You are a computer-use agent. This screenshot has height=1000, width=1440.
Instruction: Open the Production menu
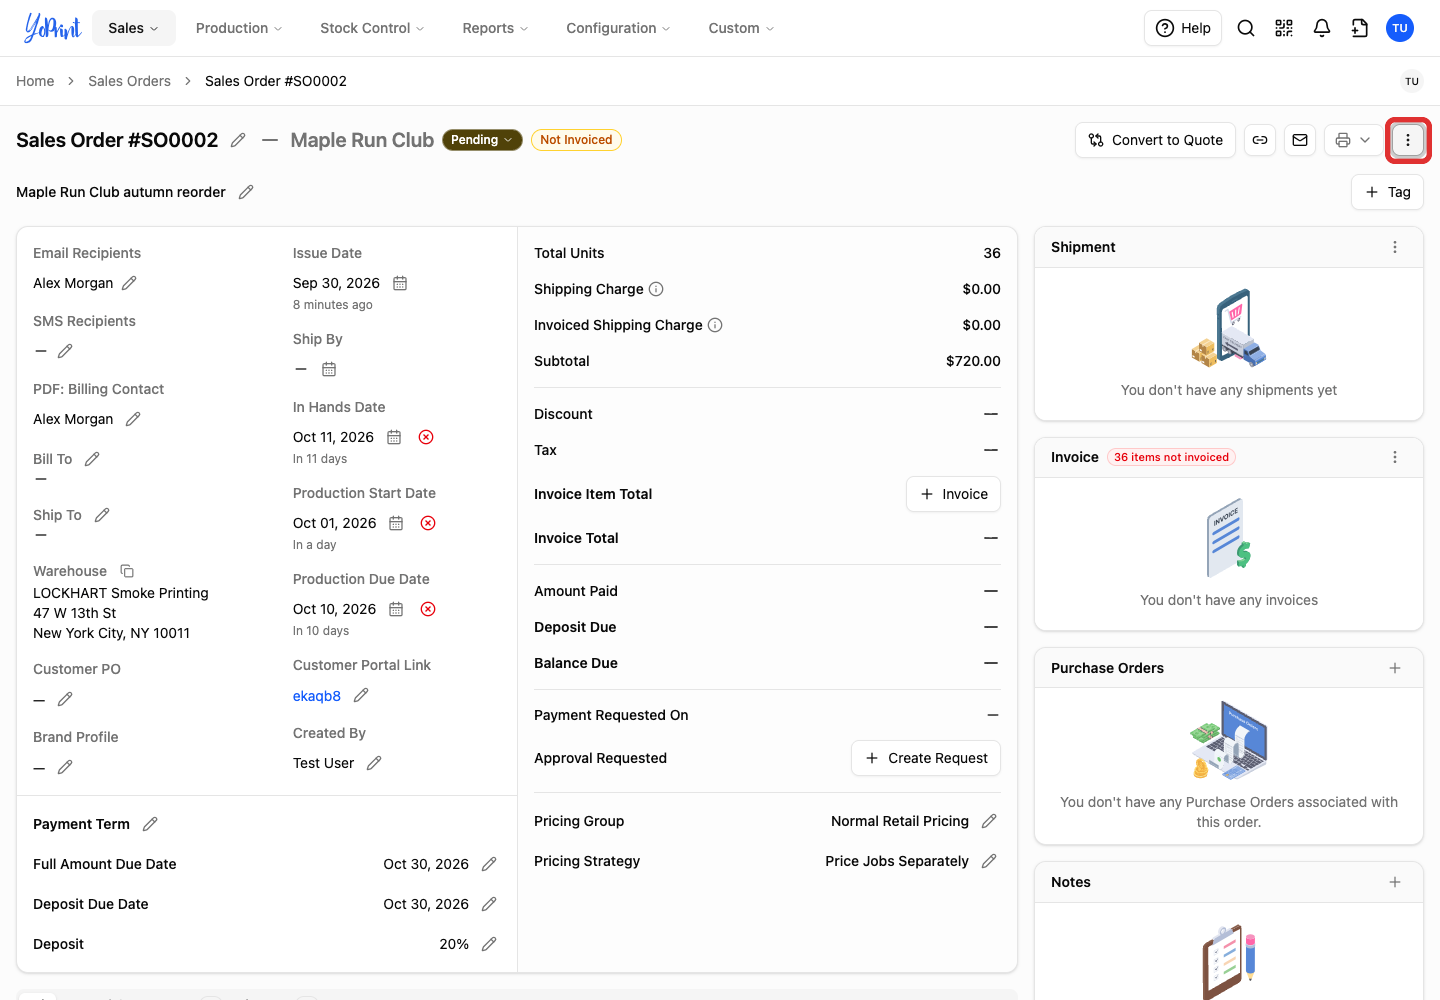point(239,28)
